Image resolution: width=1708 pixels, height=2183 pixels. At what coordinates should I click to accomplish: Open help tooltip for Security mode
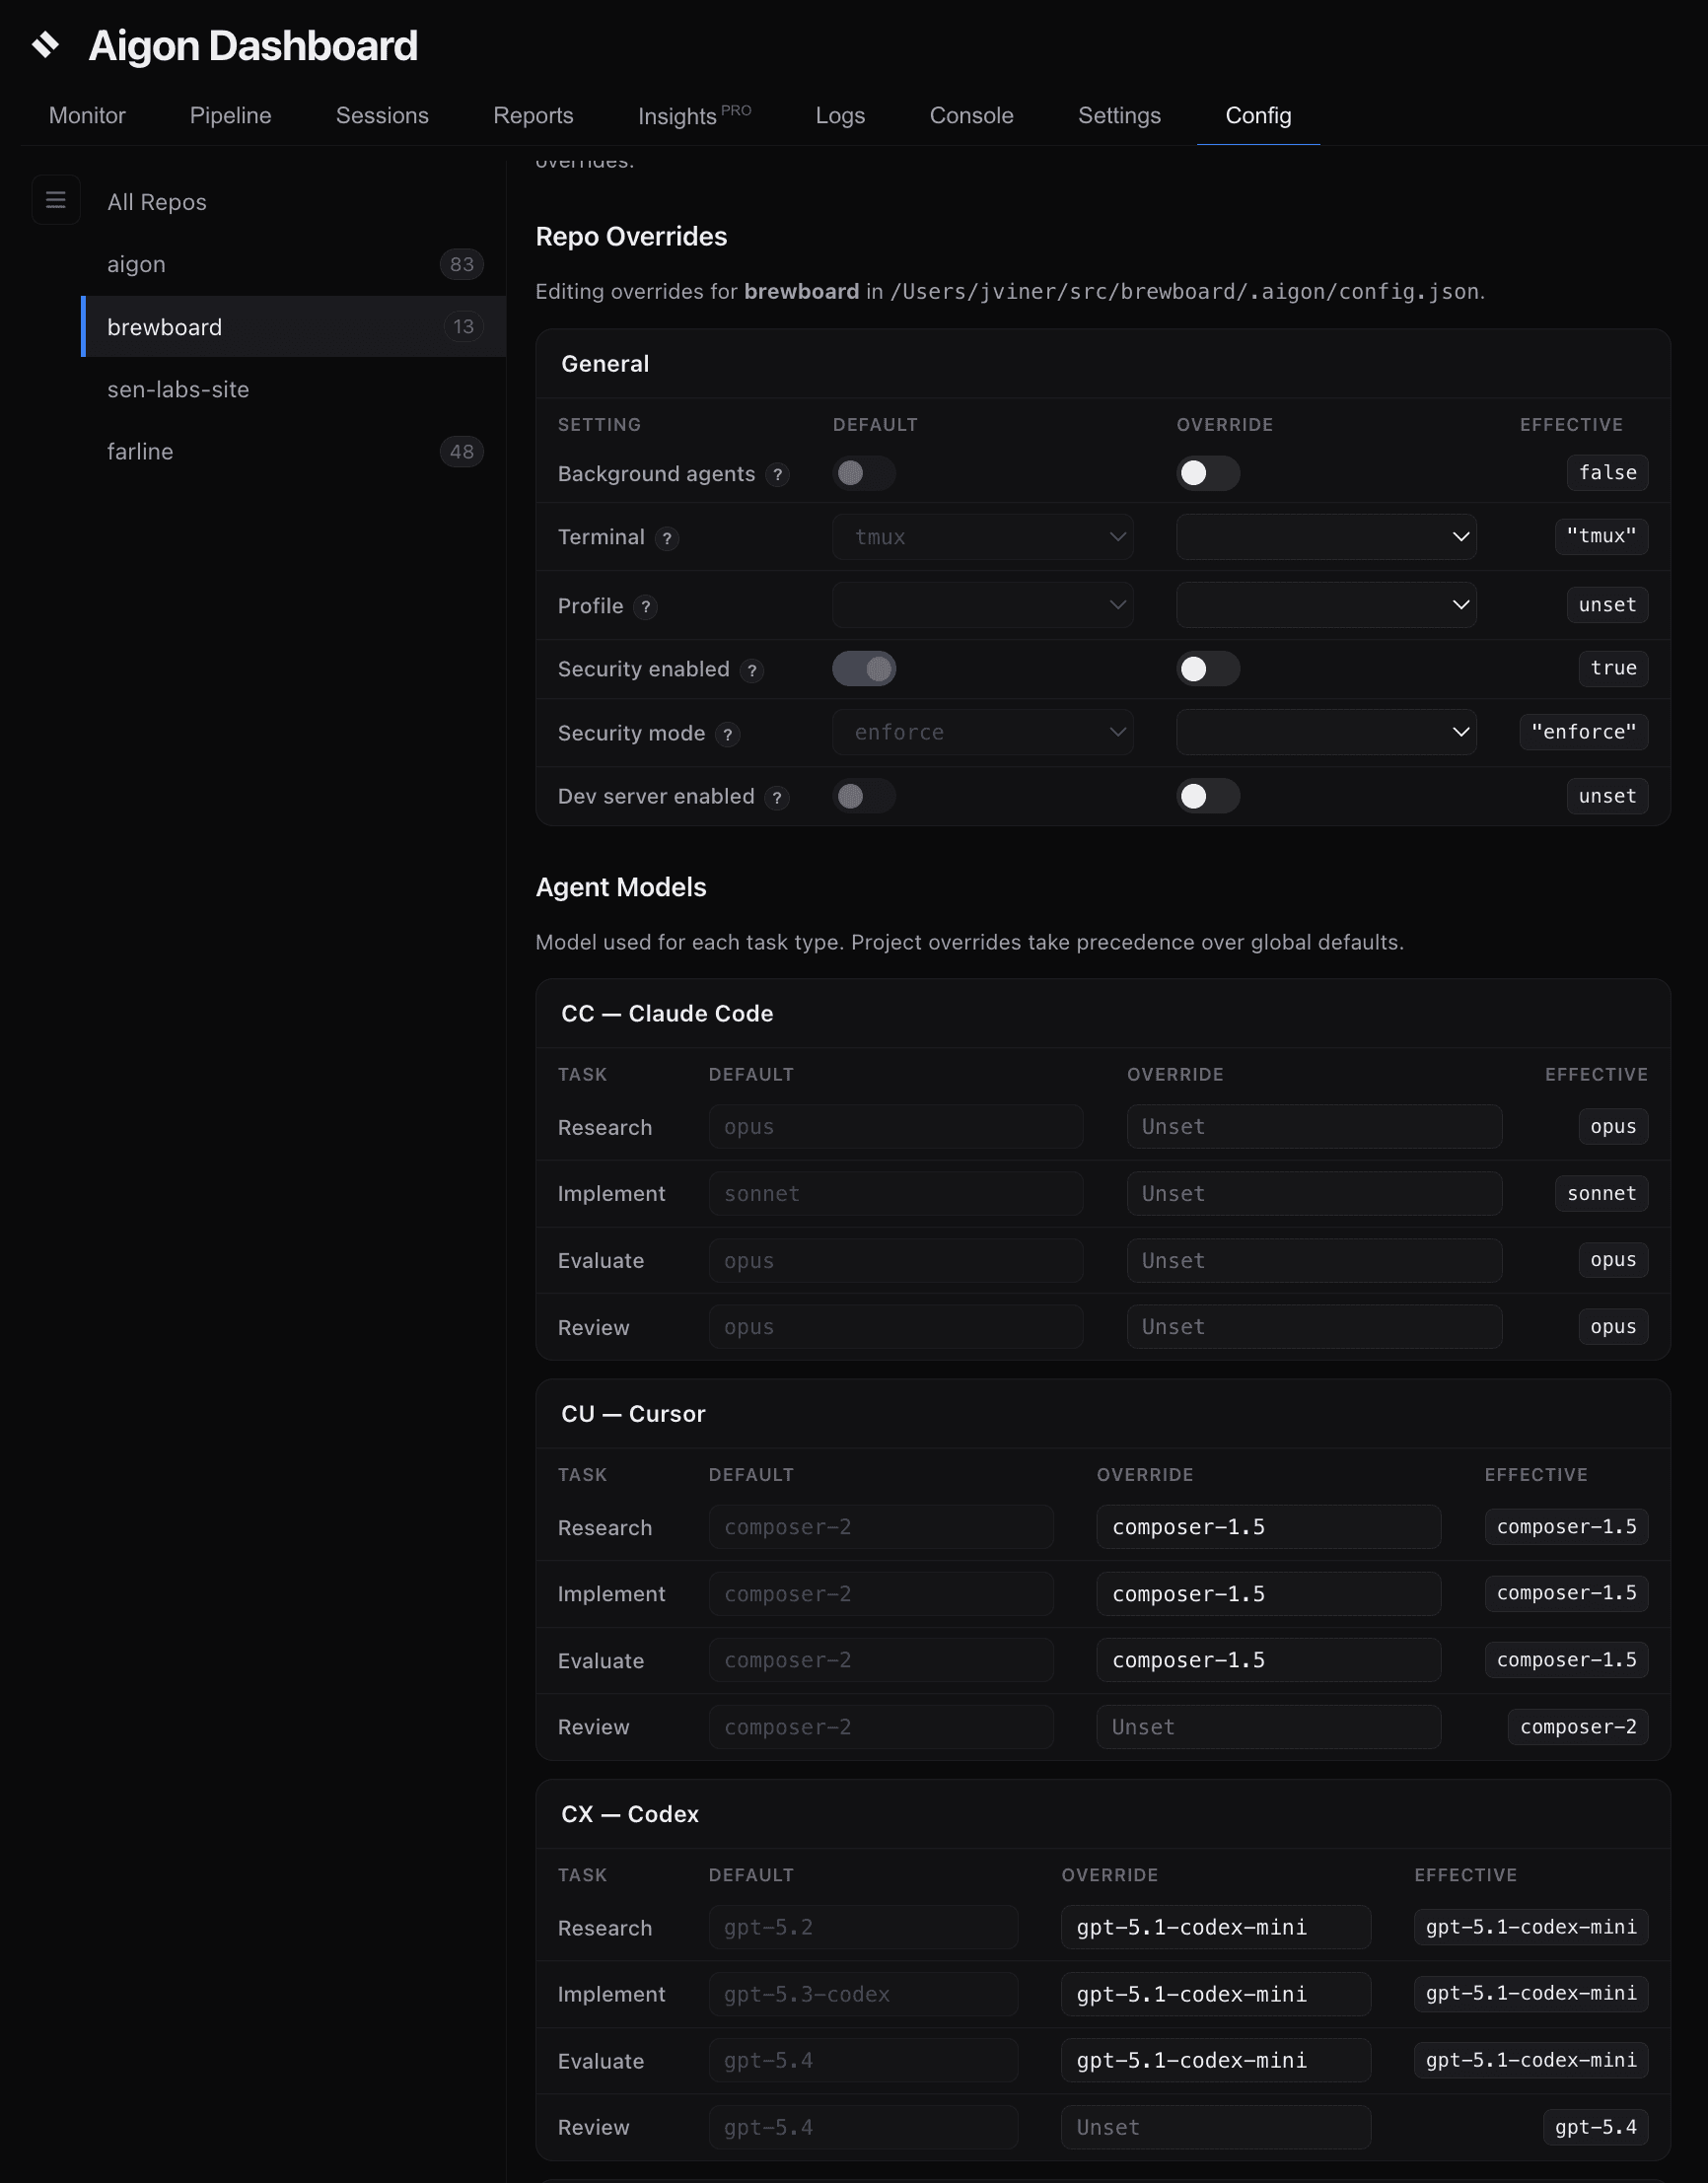(728, 734)
